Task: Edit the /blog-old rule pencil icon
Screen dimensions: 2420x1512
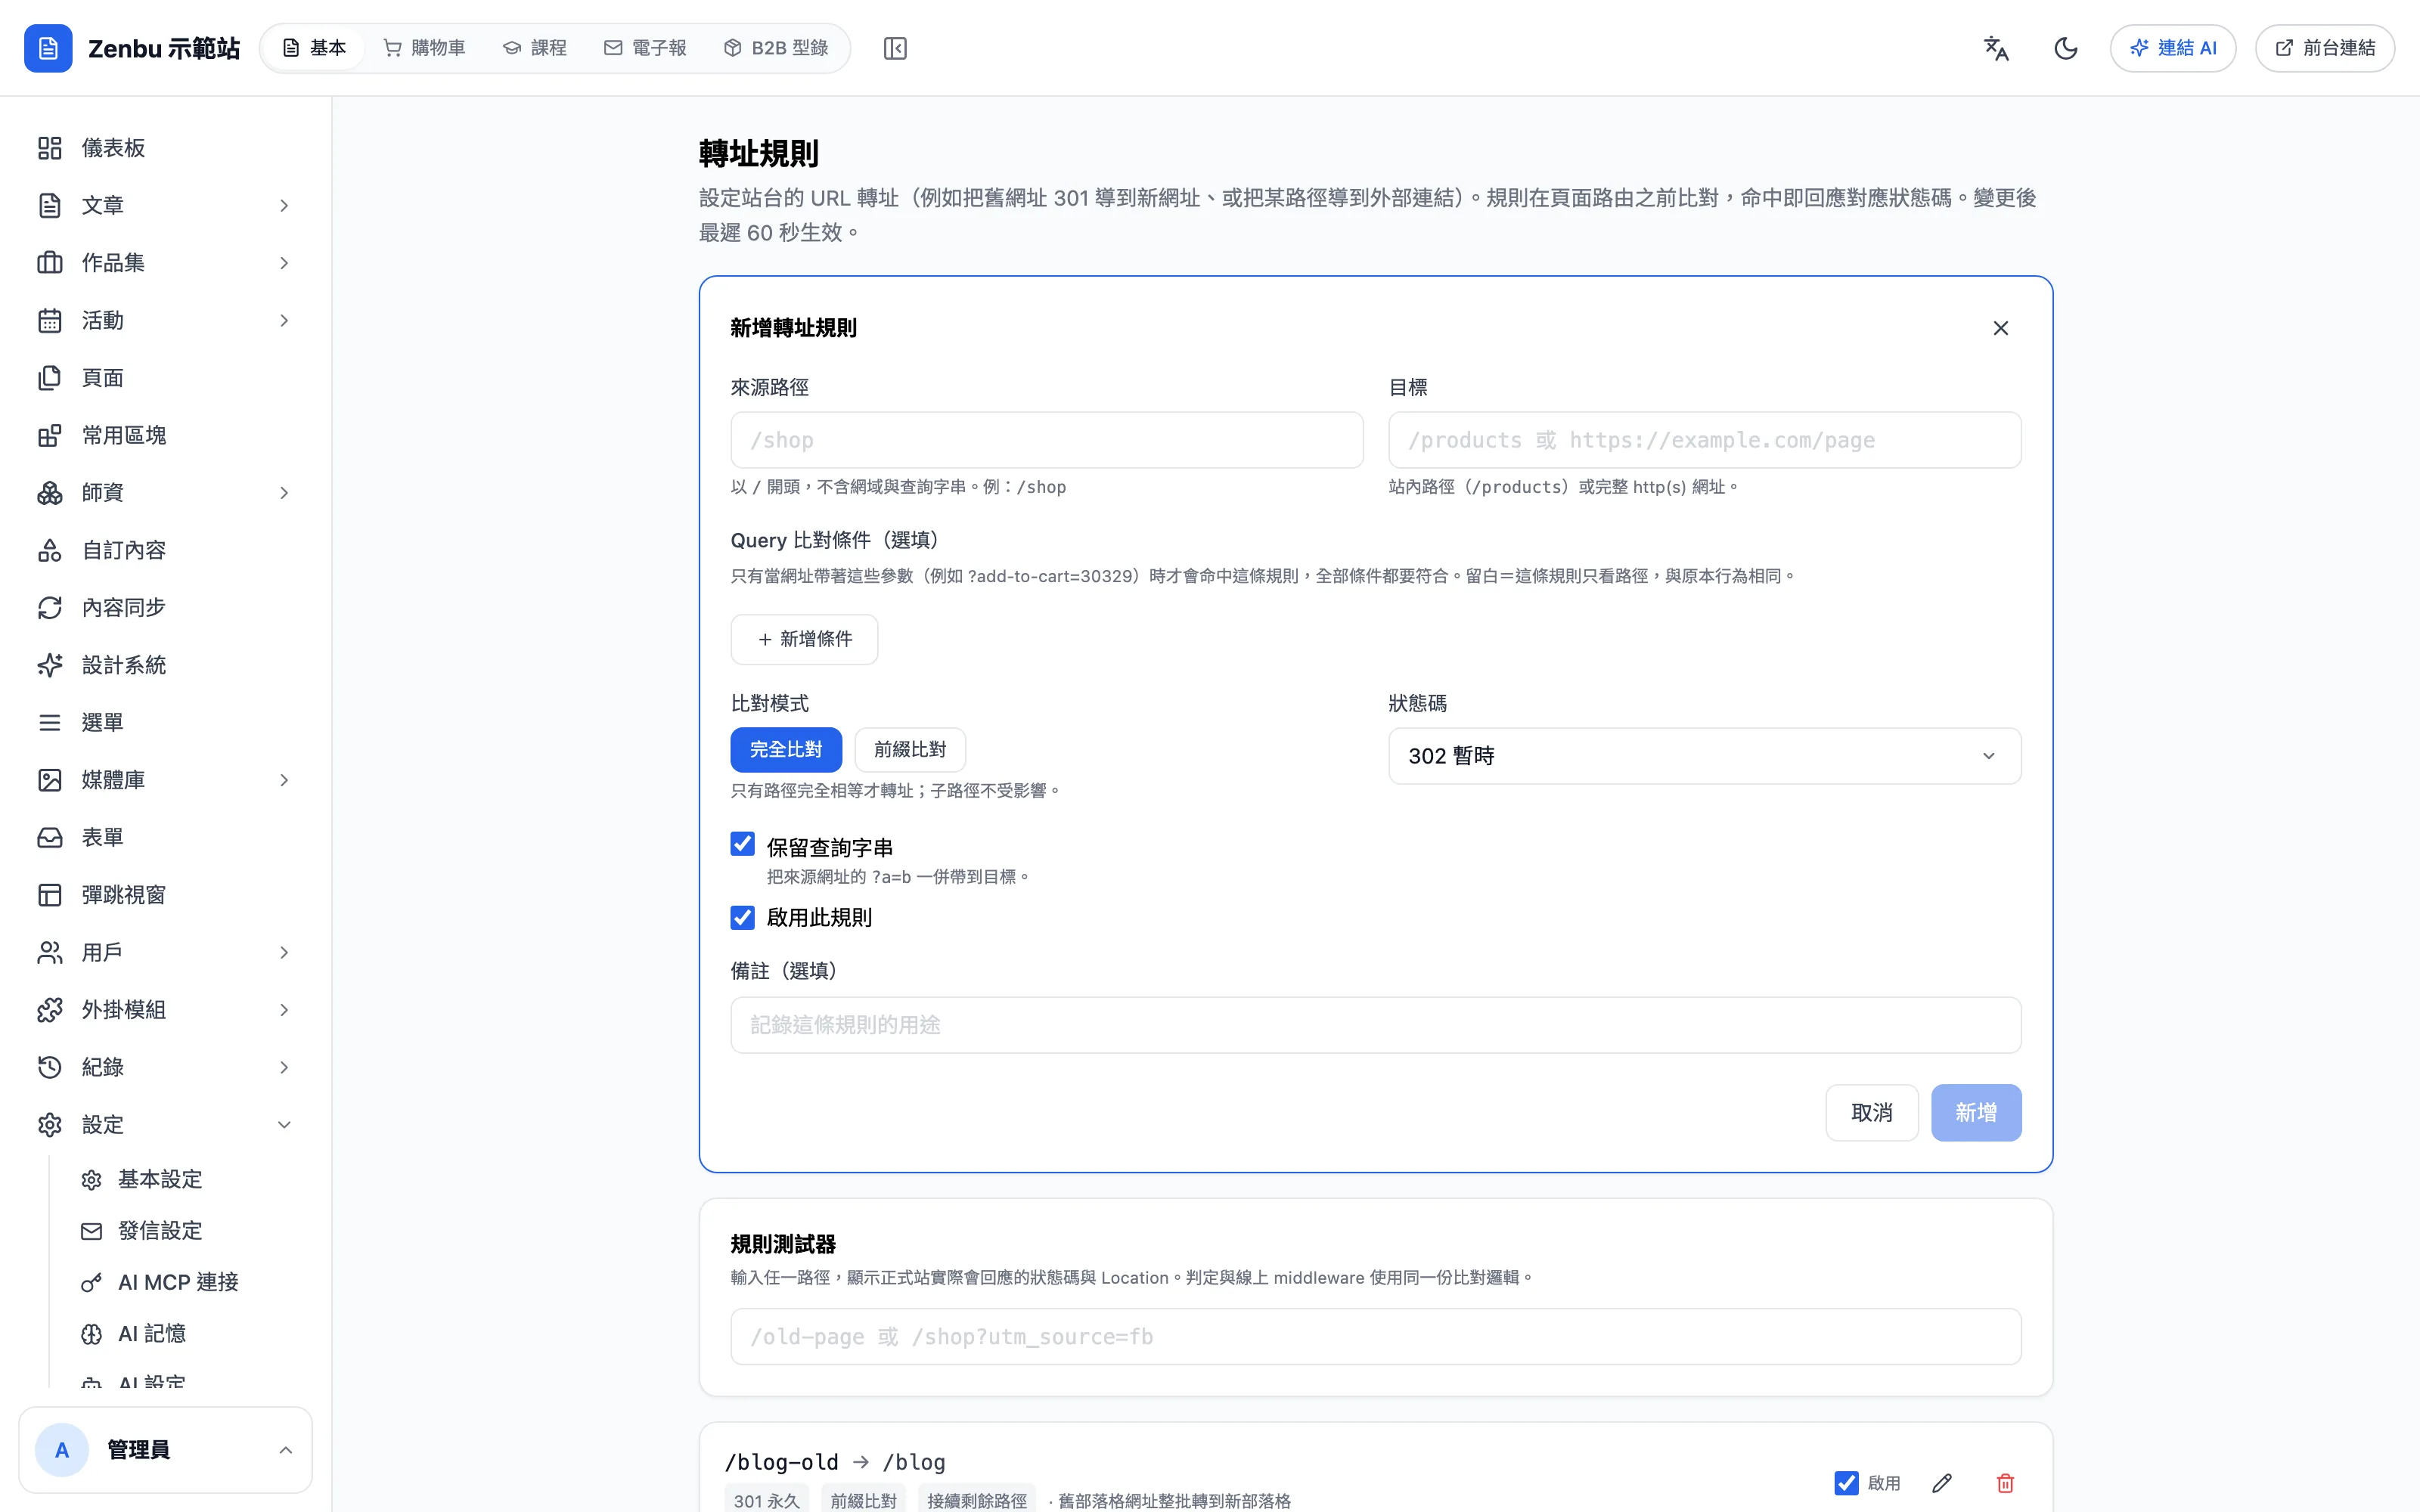Action: tap(1942, 1483)
